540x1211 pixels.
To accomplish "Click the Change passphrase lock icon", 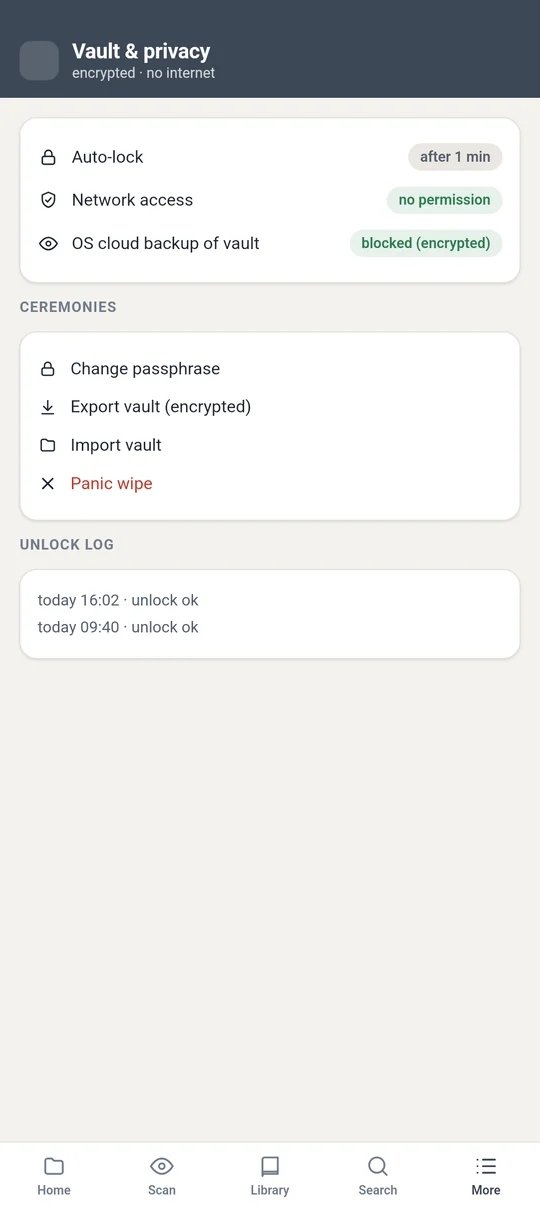I will (47, 369).
